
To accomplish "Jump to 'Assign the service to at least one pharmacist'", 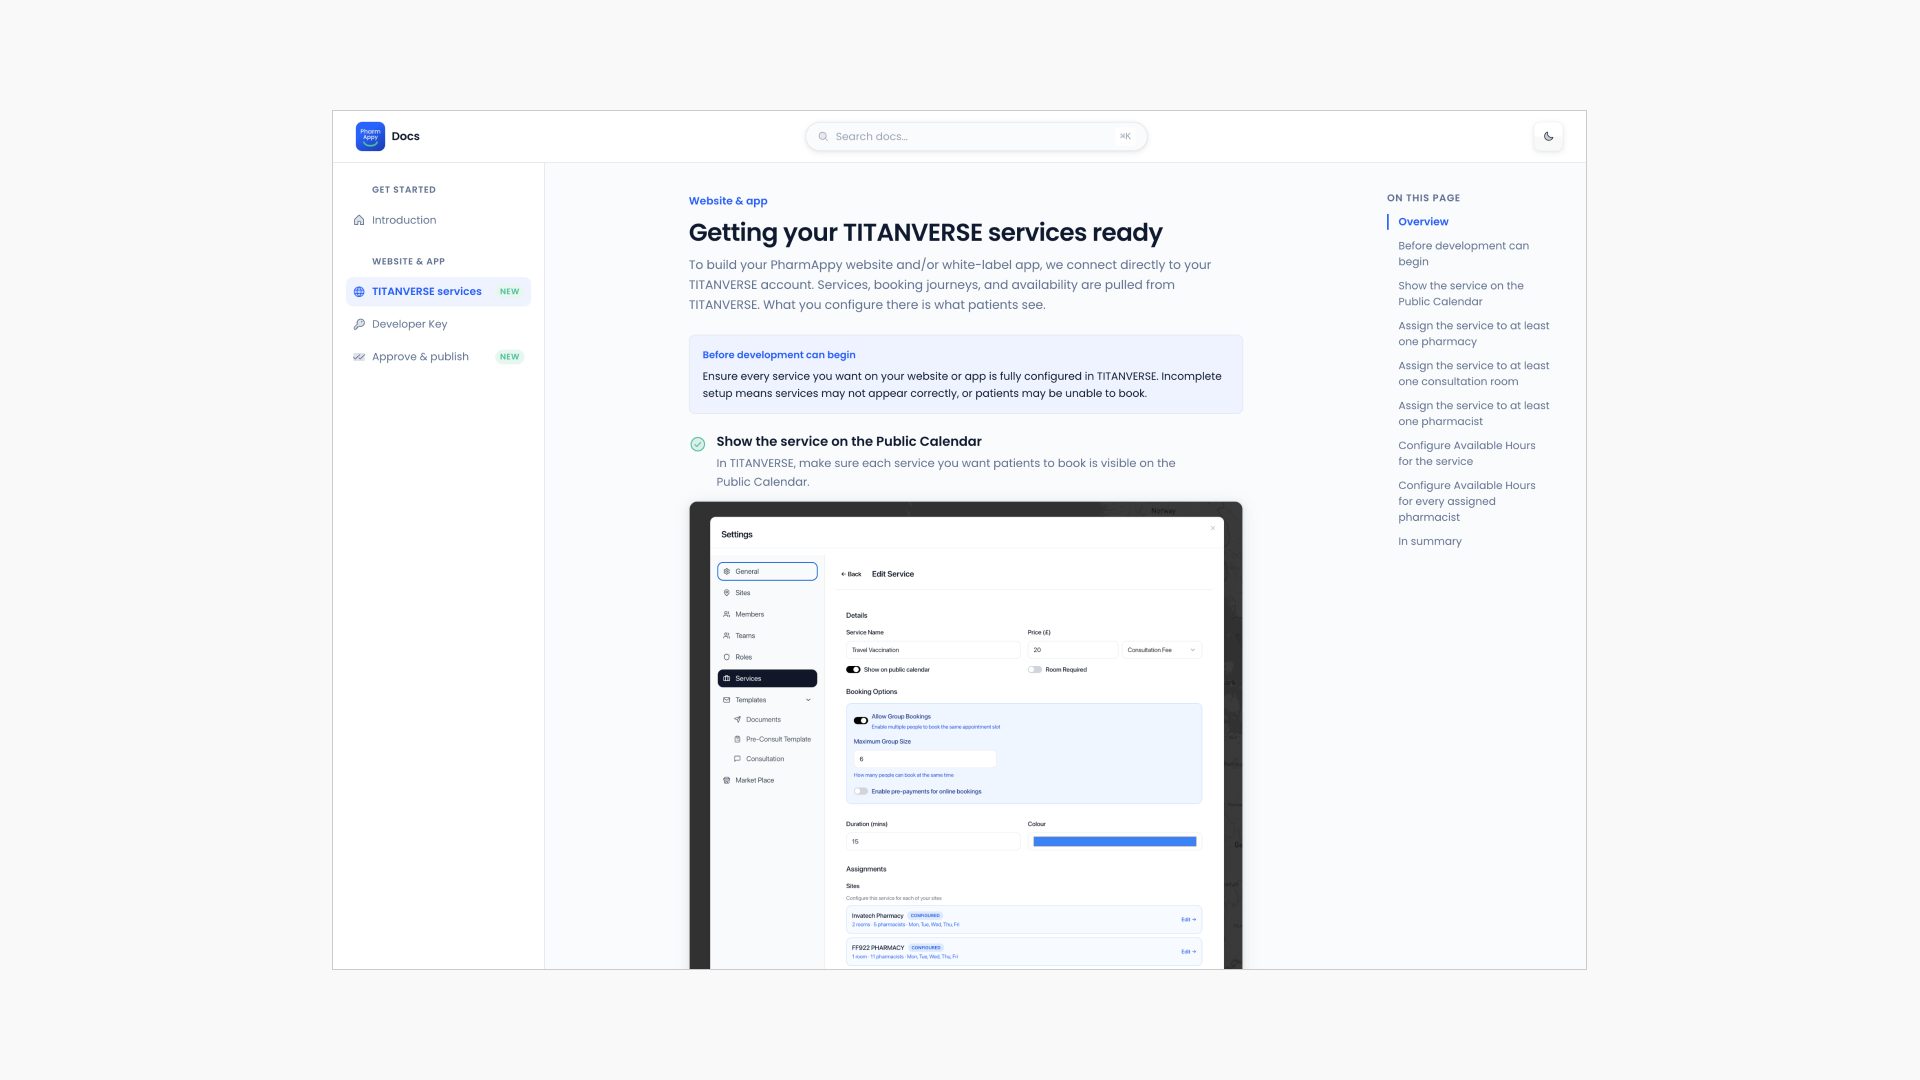I will pos(1473,414).
